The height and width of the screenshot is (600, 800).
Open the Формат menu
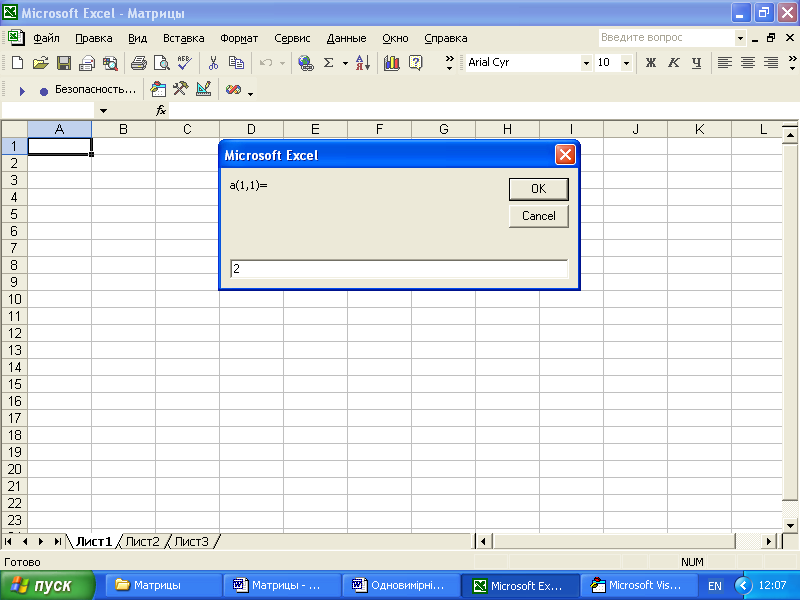(239, 38)
